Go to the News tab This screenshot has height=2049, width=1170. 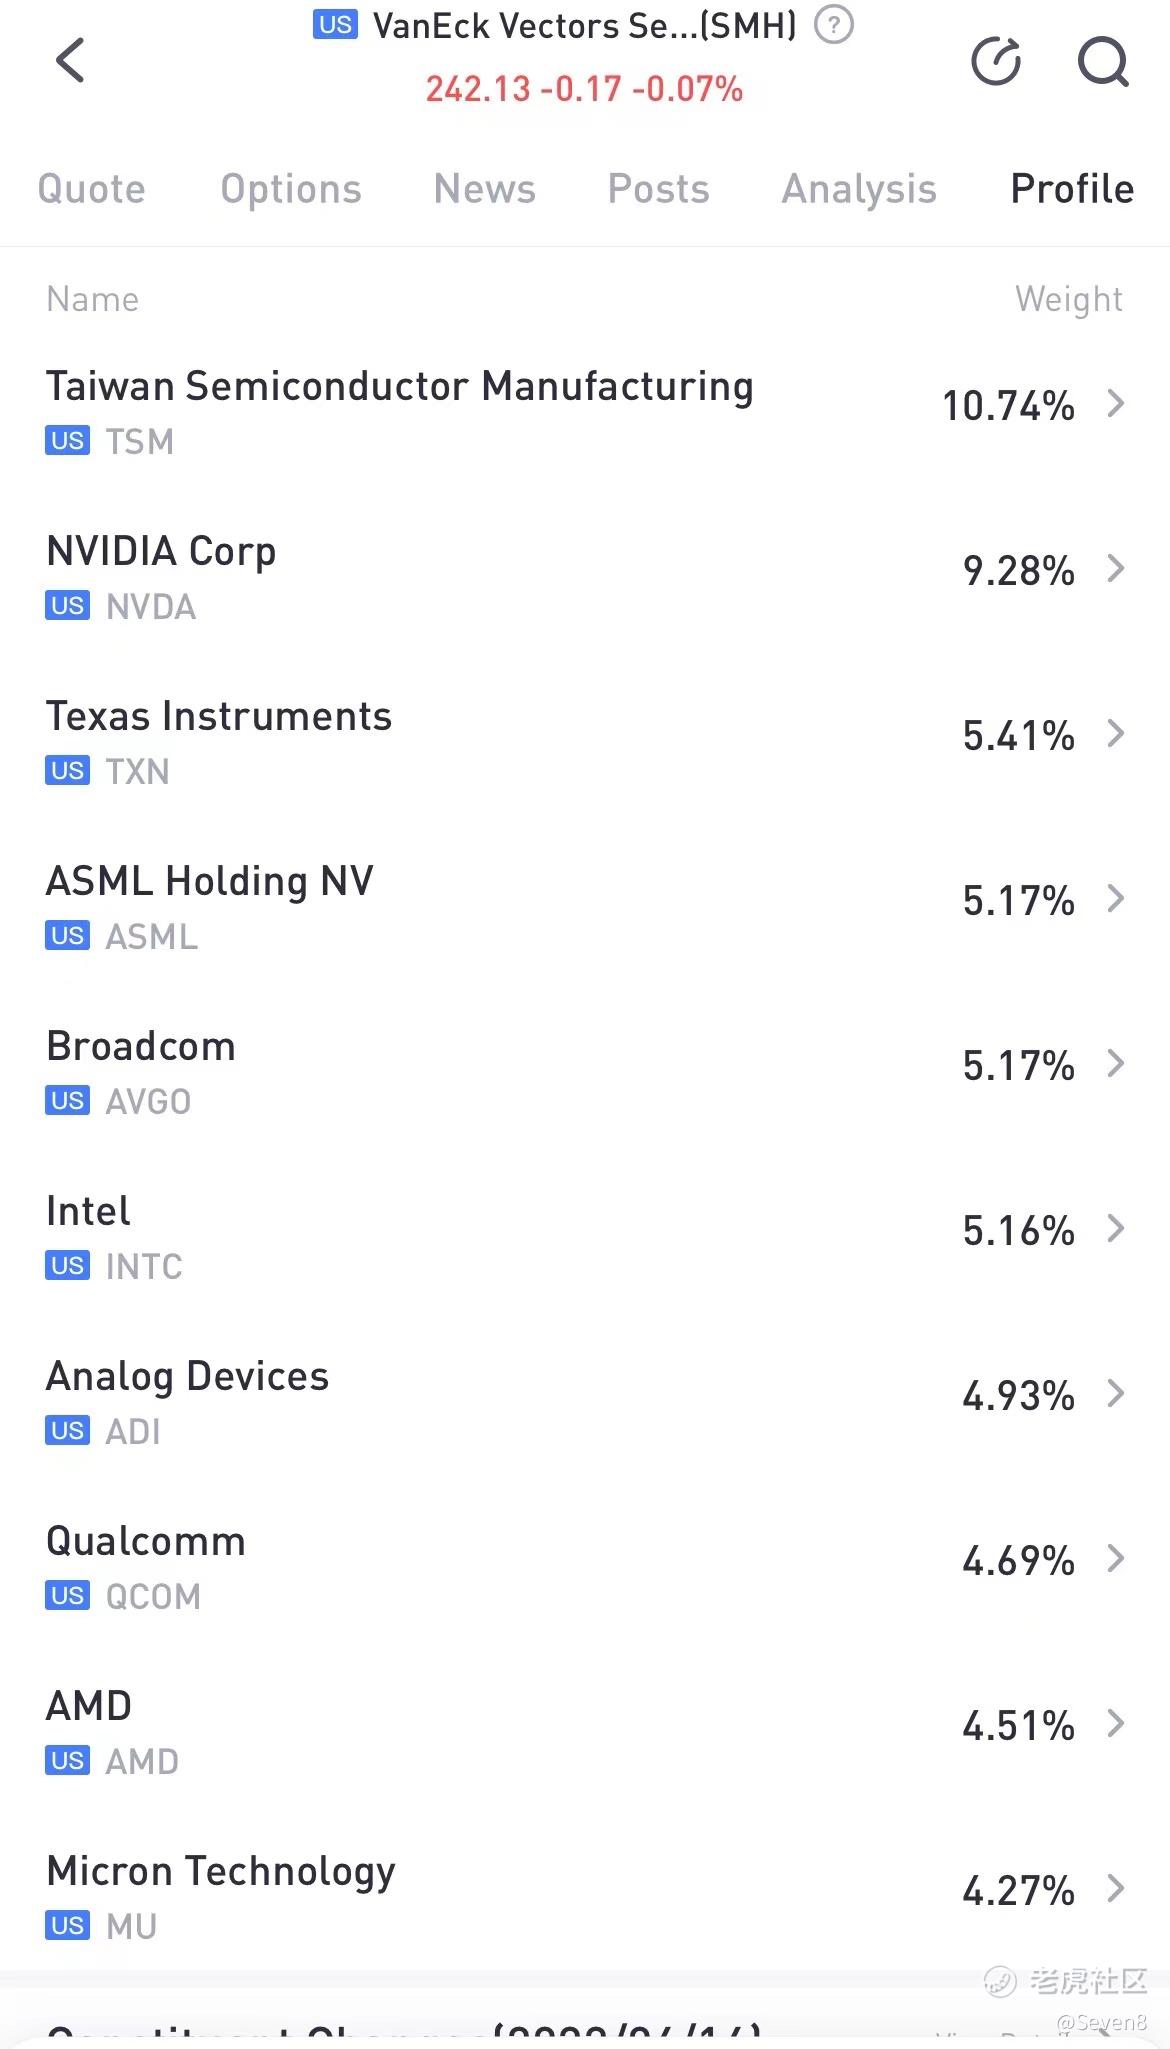(485, 189)
